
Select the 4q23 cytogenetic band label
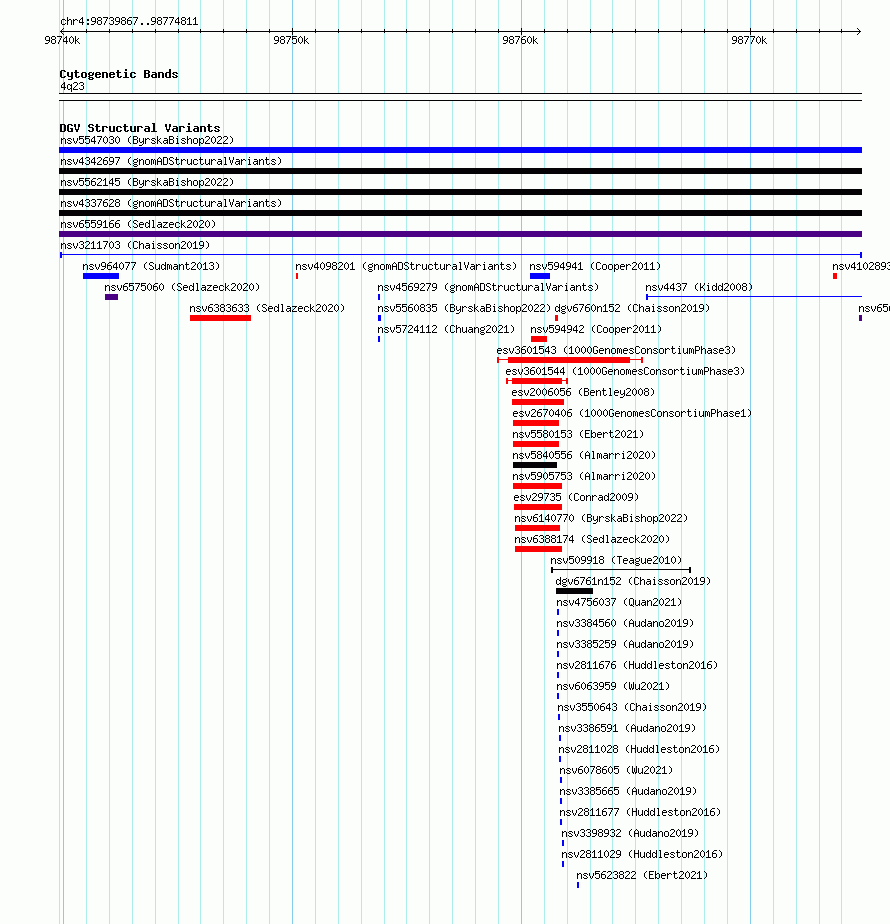(x=72, y=87)
